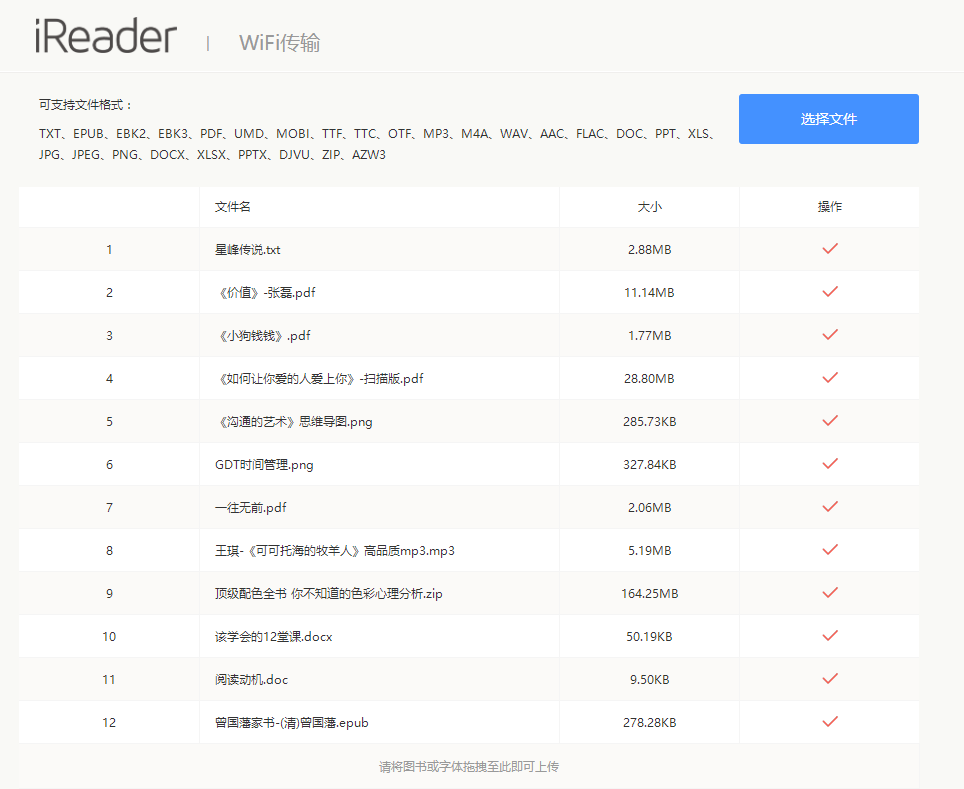The width and height of the screenshot is (964, 789).
Task: Select the 可可托海的牧羊人 mp3 file name
Action: [x=334, y=551]
